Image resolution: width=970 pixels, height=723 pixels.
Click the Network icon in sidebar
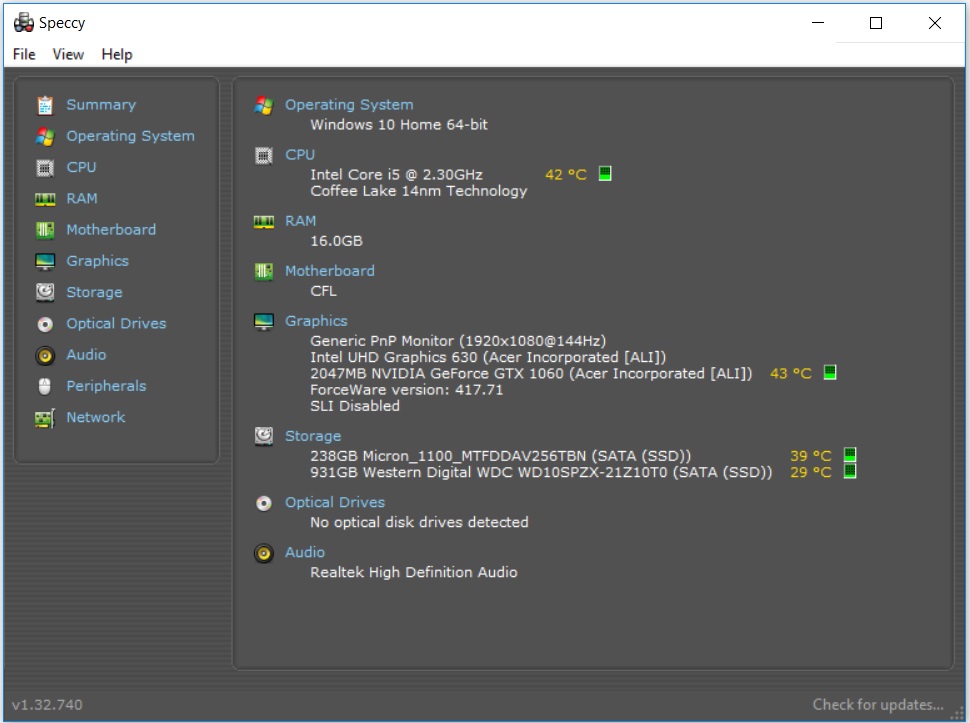coord(45,418)
